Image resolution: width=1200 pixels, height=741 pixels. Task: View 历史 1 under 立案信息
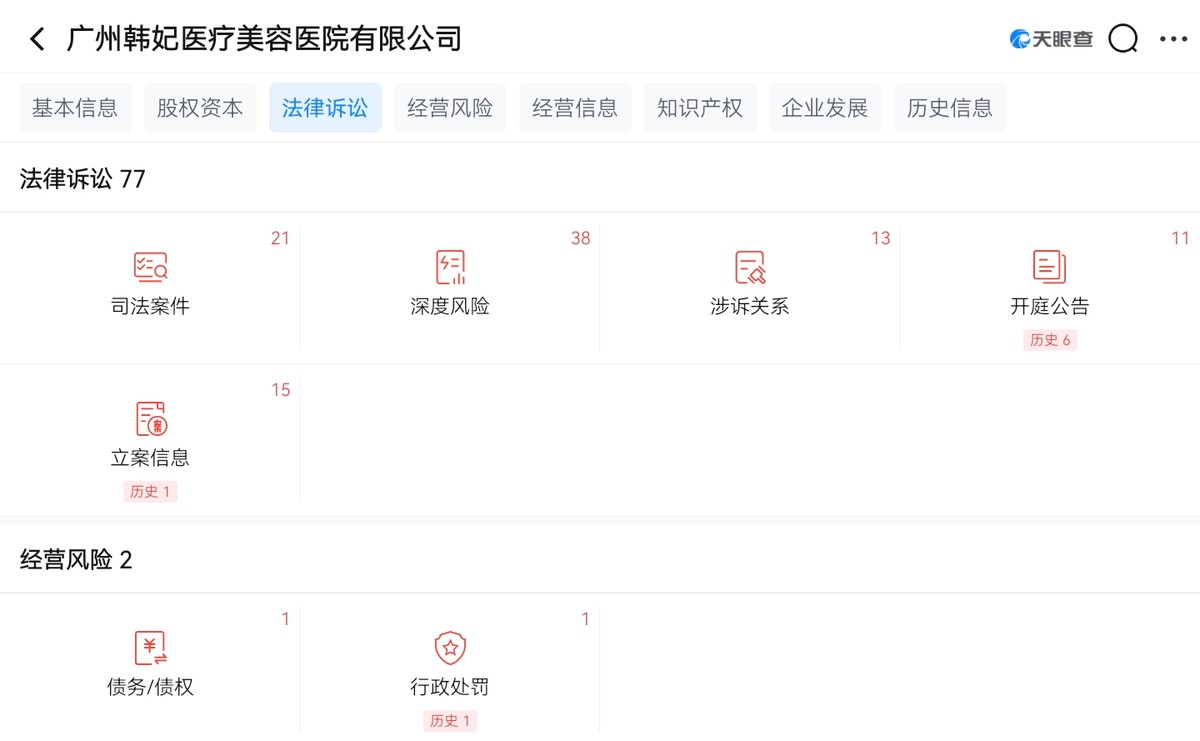pos(150,491)
